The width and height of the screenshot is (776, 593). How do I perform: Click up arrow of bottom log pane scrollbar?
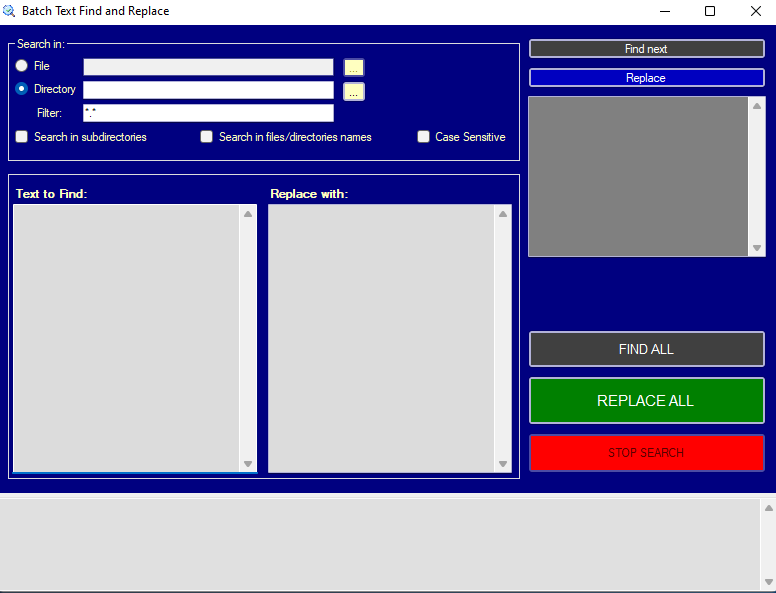[x=769, y=508]
